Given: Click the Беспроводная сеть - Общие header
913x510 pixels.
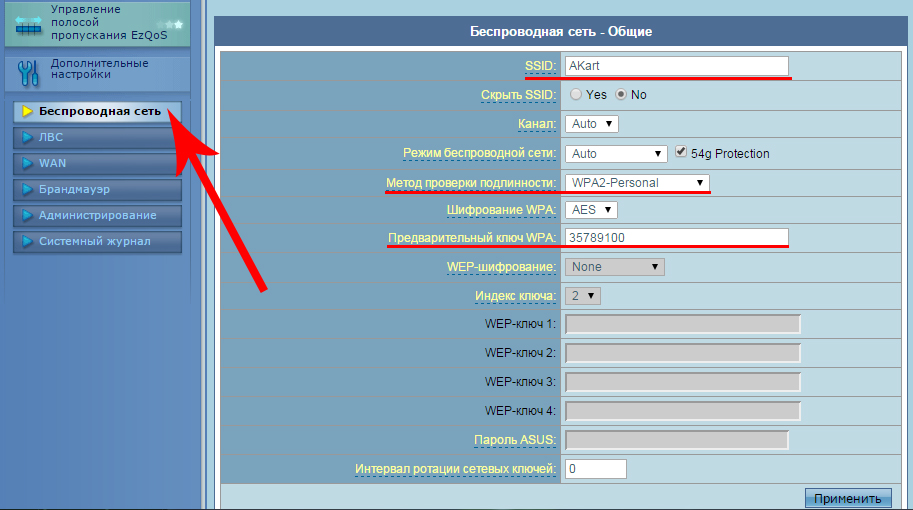Looking at the screenshot, I should tap(561, 31).
